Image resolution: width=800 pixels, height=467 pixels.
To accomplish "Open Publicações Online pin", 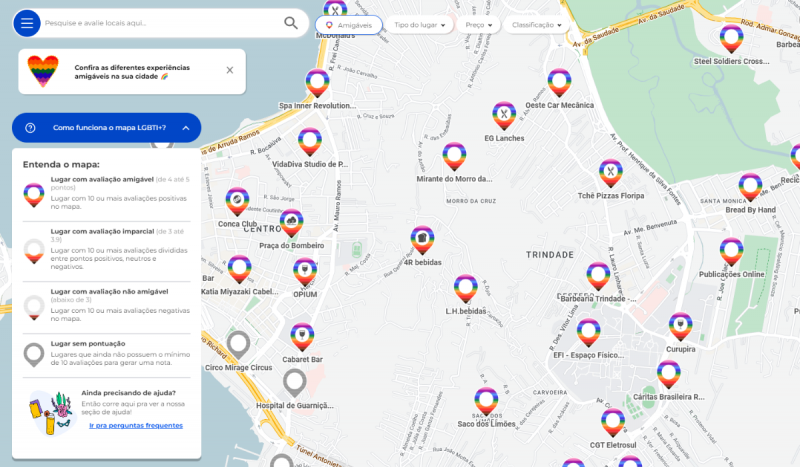I will (x=731, y=252).
